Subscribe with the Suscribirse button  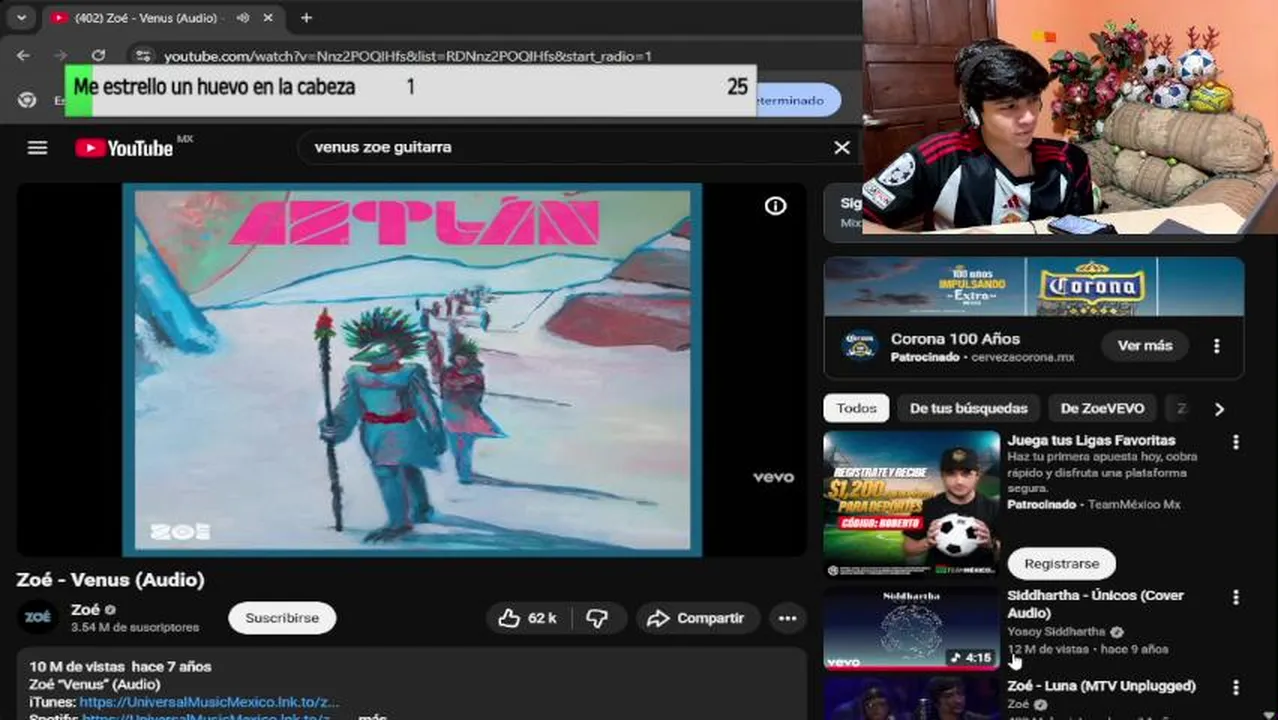[x=282, y=618]
